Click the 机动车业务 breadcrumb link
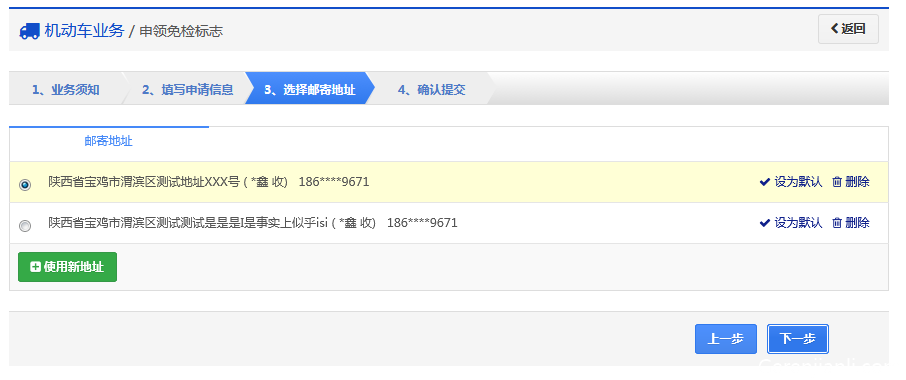This screenshot has height=380, width=906. click(x=84, y=31)
